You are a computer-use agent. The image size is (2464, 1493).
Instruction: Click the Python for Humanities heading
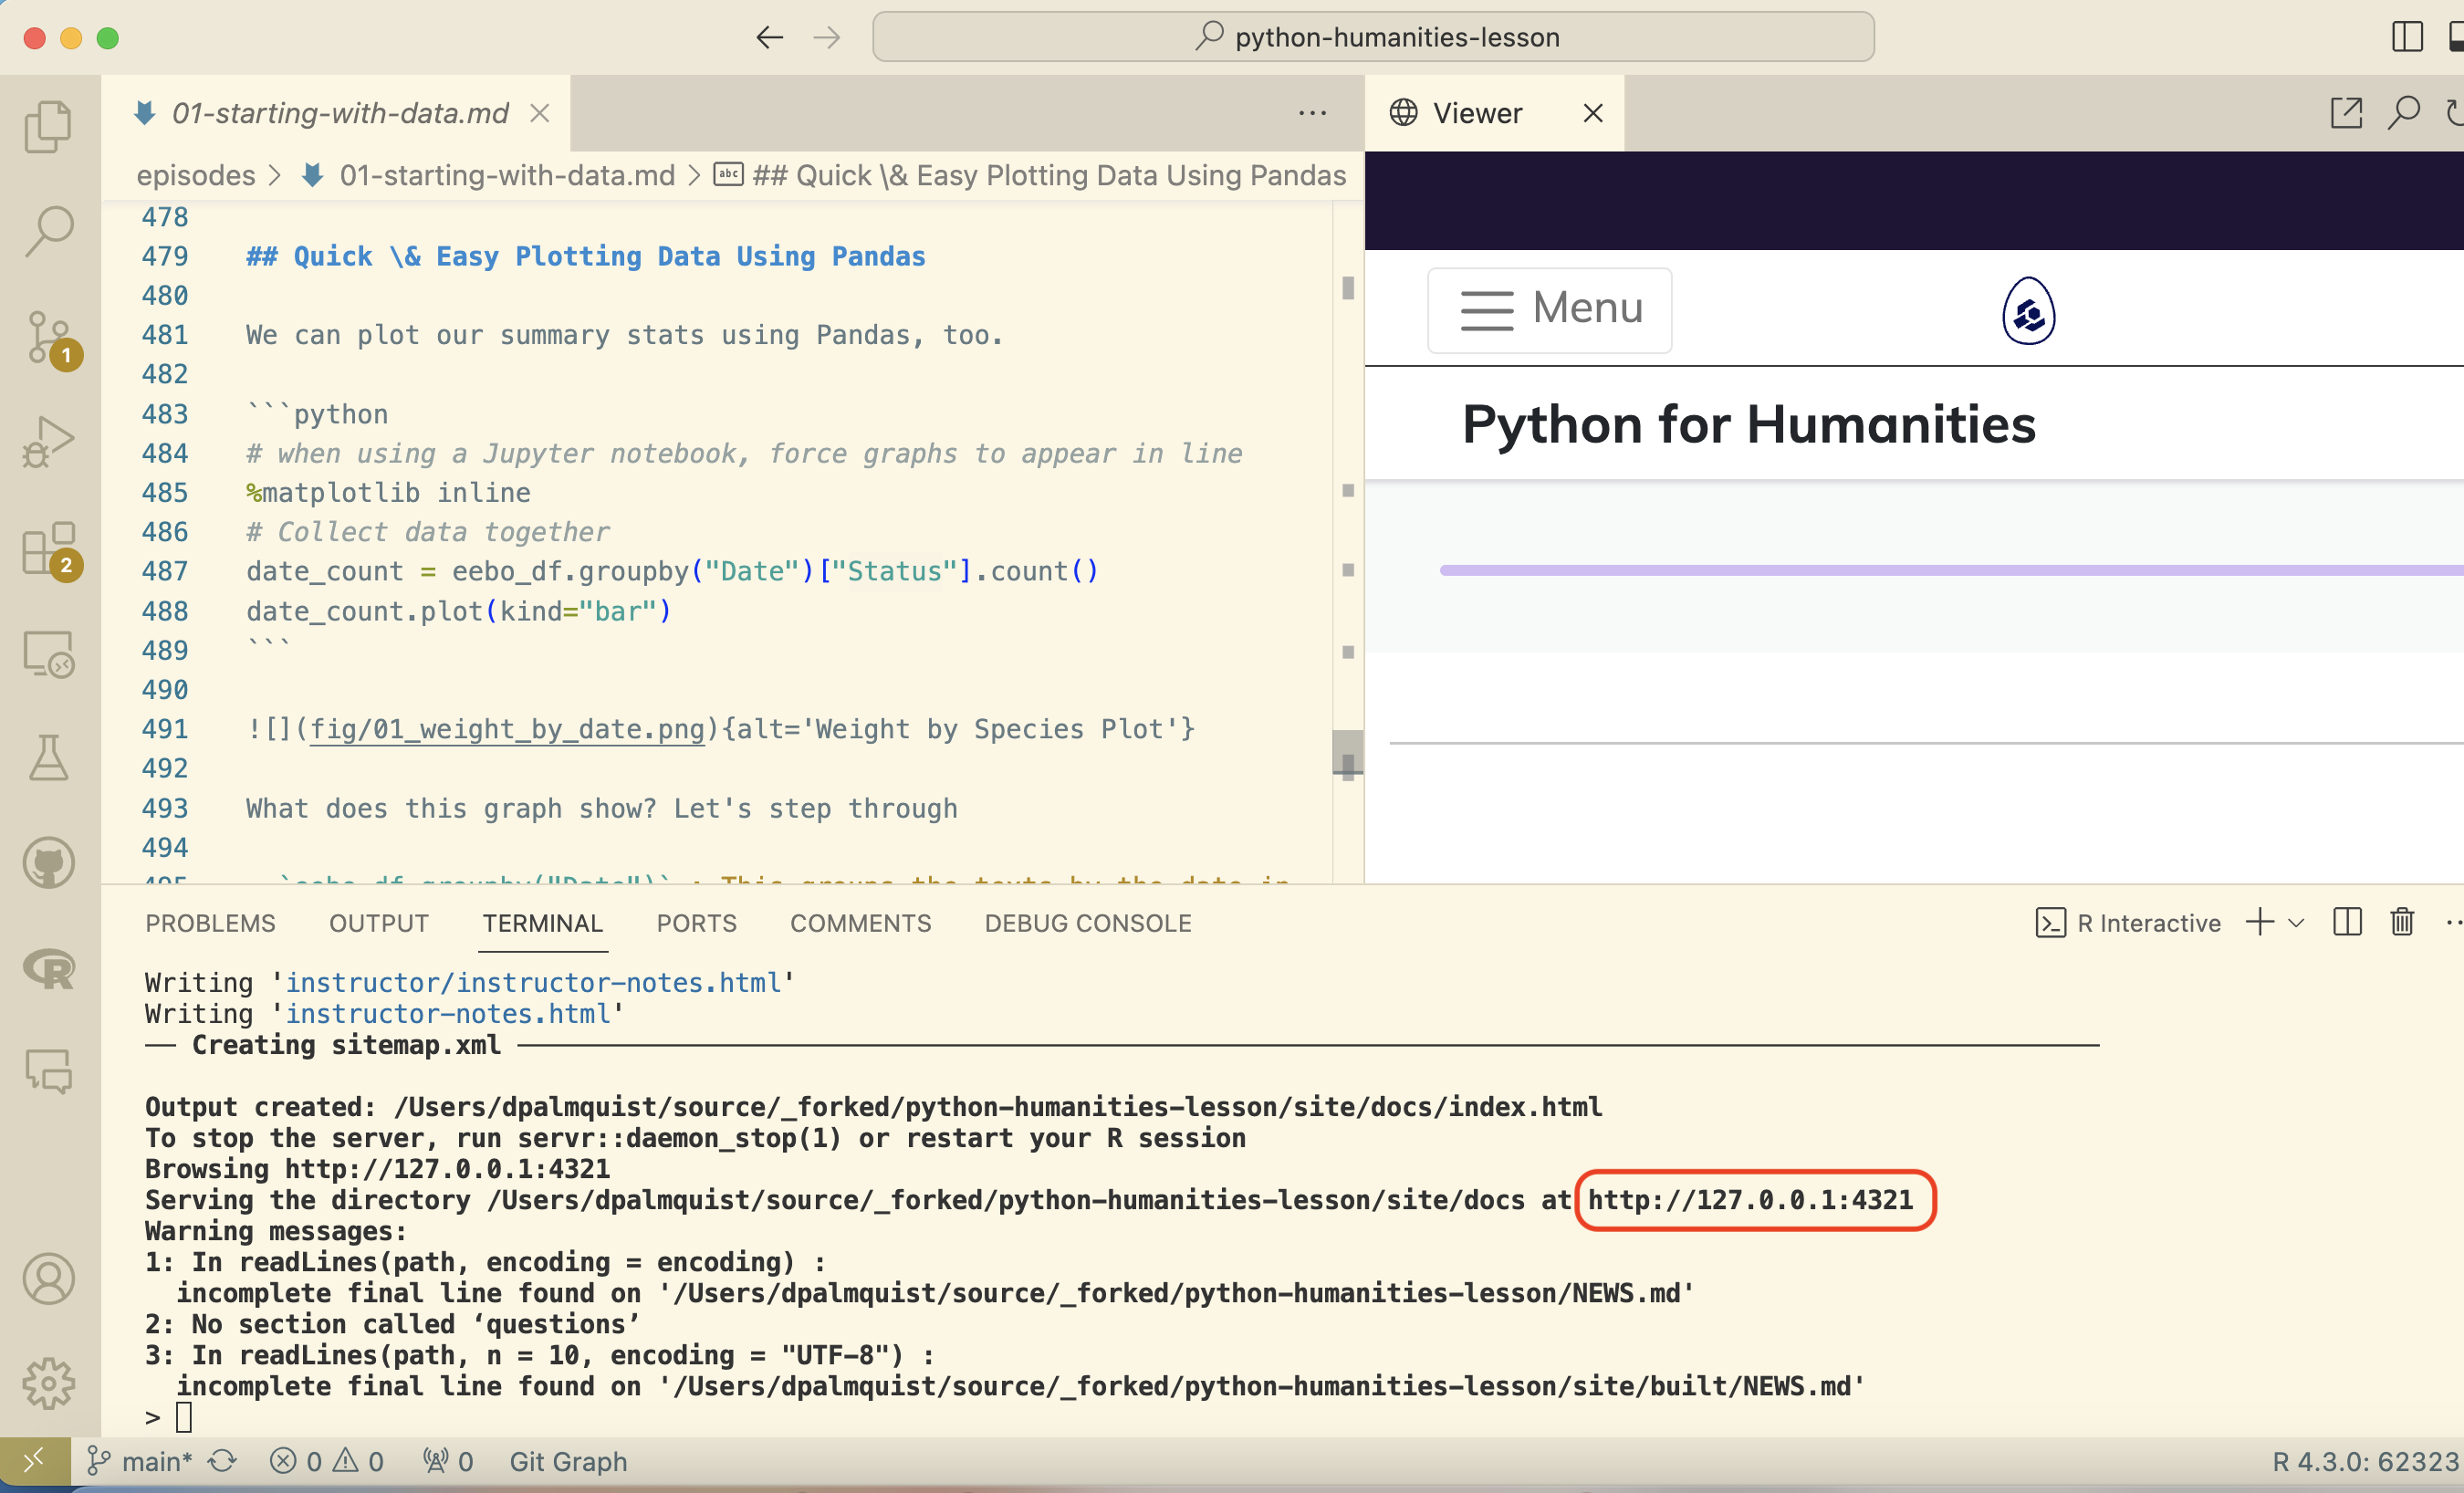(x=1748, y=424)
